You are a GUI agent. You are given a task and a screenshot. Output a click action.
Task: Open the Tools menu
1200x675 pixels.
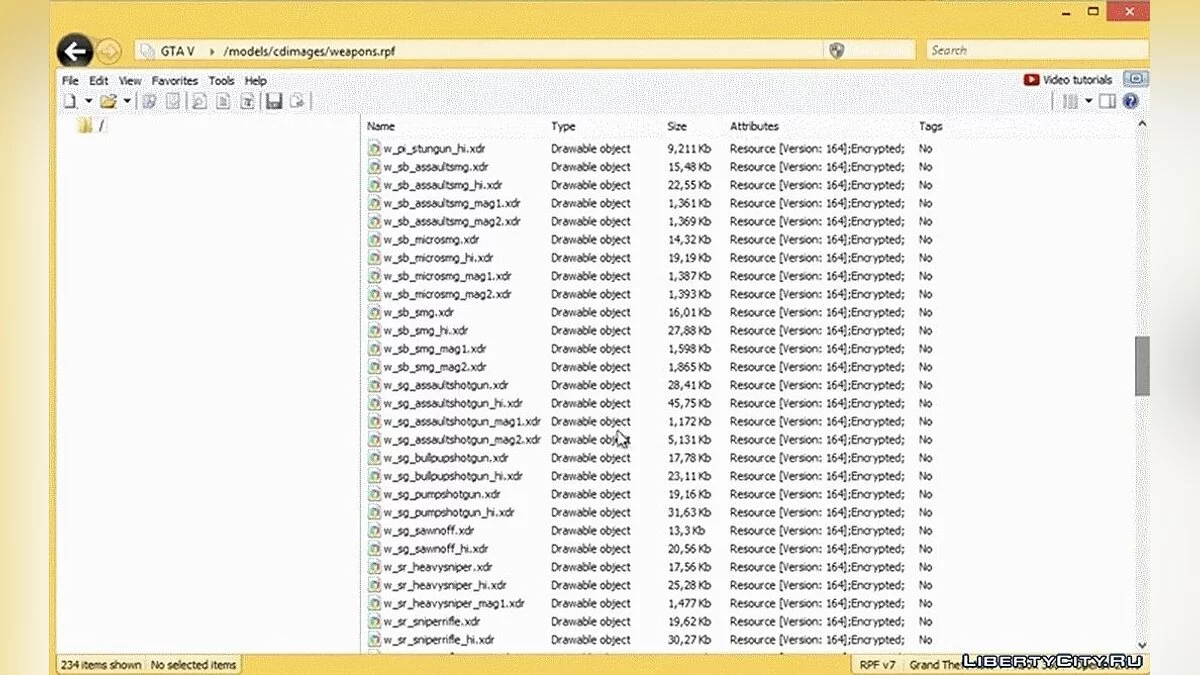(x=221, y=80)
